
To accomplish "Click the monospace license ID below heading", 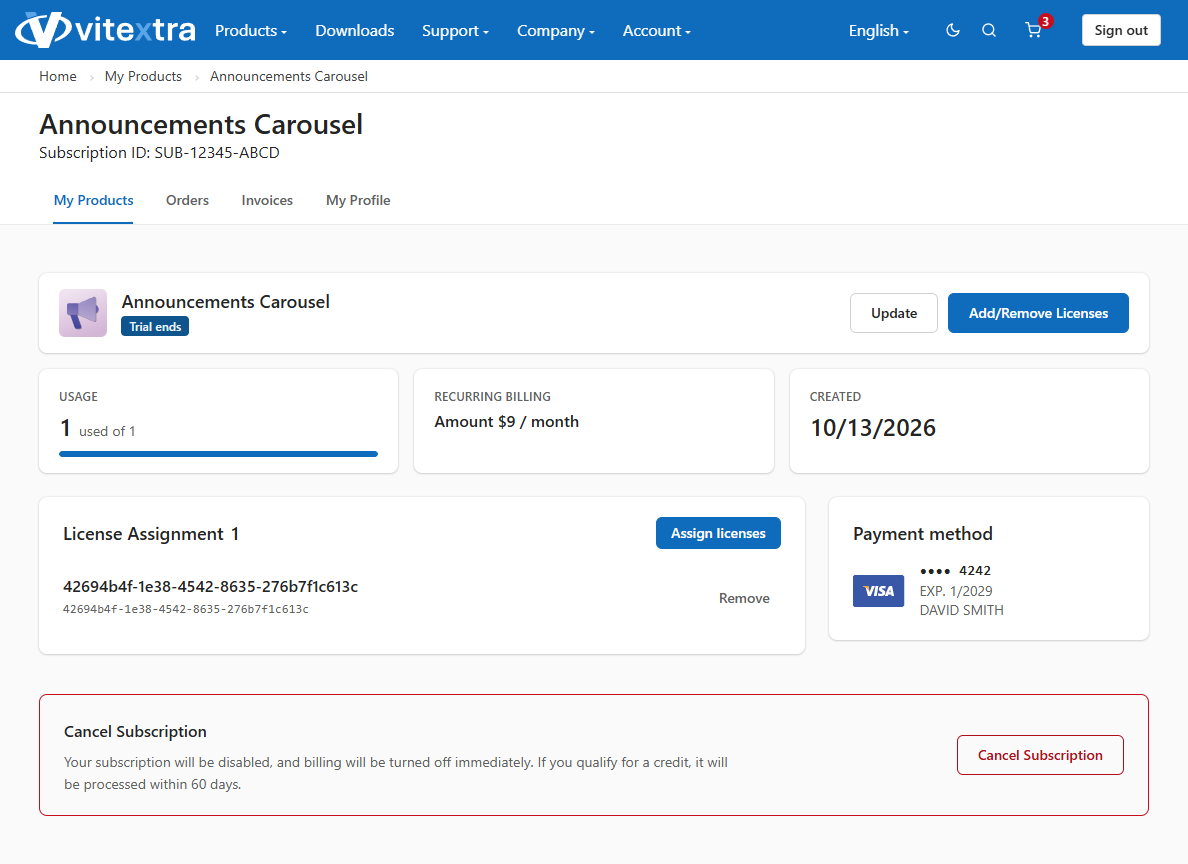I will (x=186, y=609).
